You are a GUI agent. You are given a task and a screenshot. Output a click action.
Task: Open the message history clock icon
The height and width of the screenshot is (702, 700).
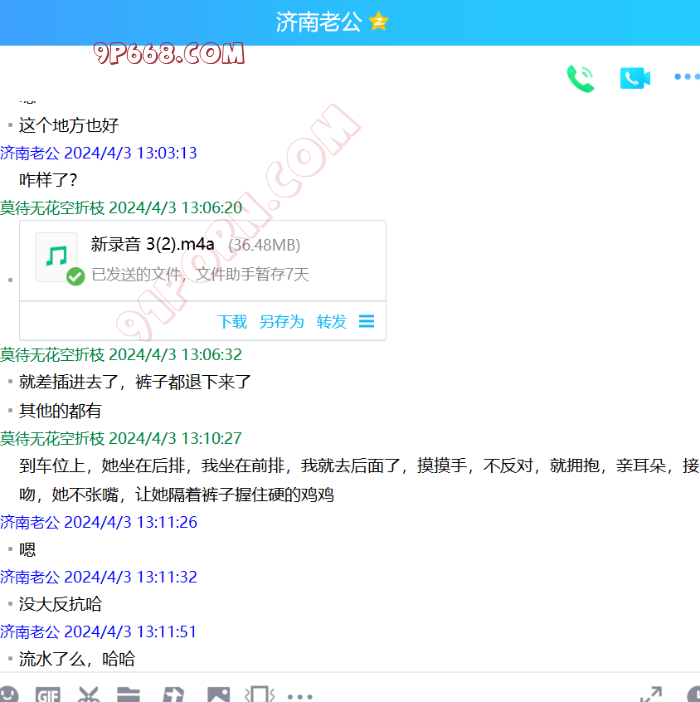(693, 694)
